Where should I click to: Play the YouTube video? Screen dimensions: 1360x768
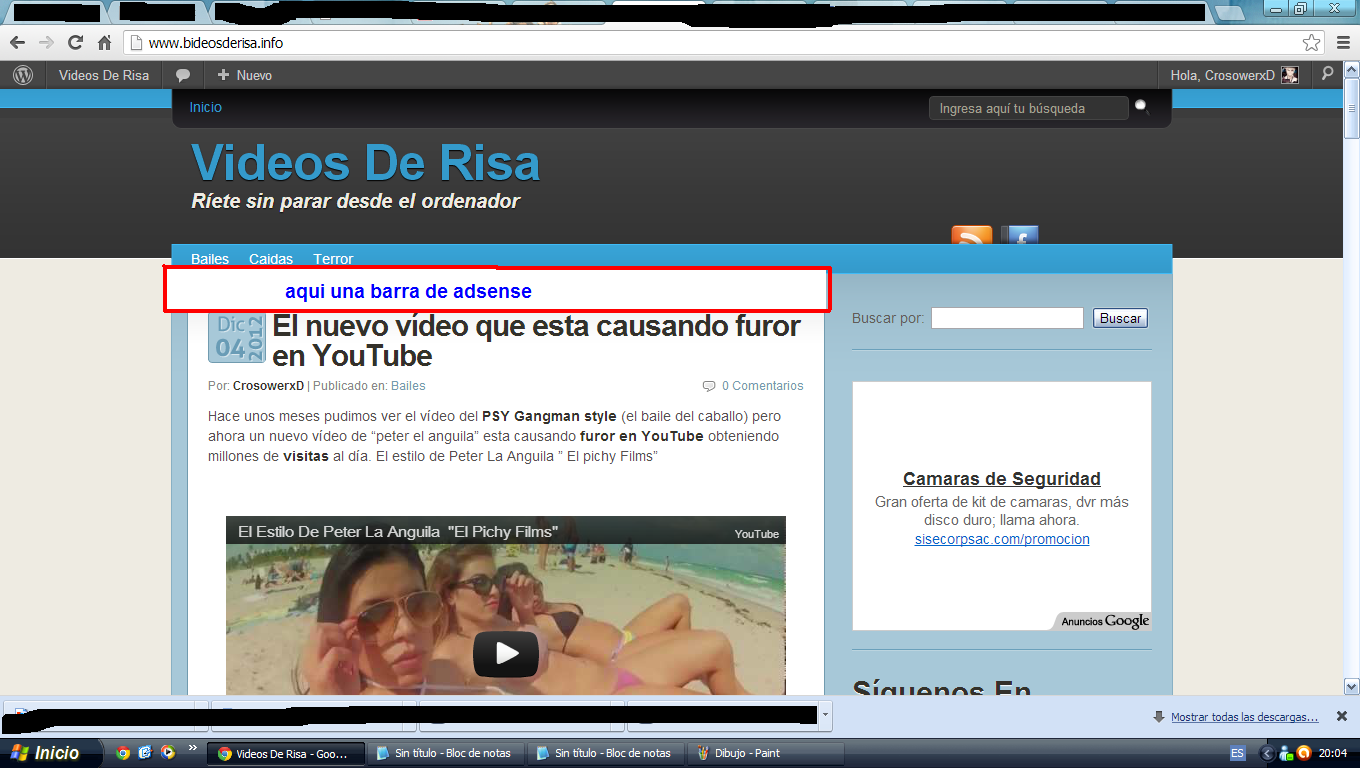506,654
